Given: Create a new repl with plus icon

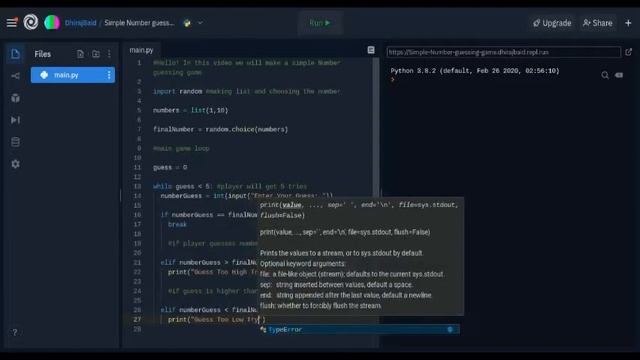Looking at the screenshot, I should tap(628, 23).
